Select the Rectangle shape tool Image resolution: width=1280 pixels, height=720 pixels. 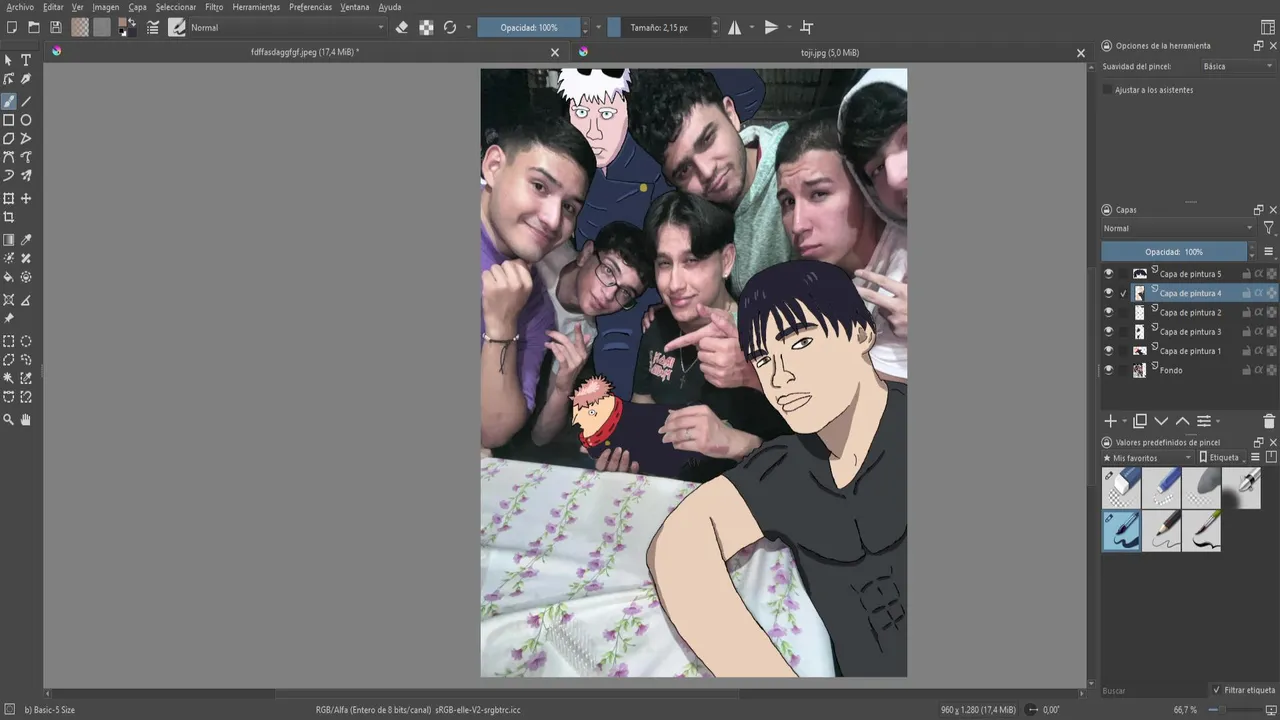pyautogui.click(x=9, y=120)
